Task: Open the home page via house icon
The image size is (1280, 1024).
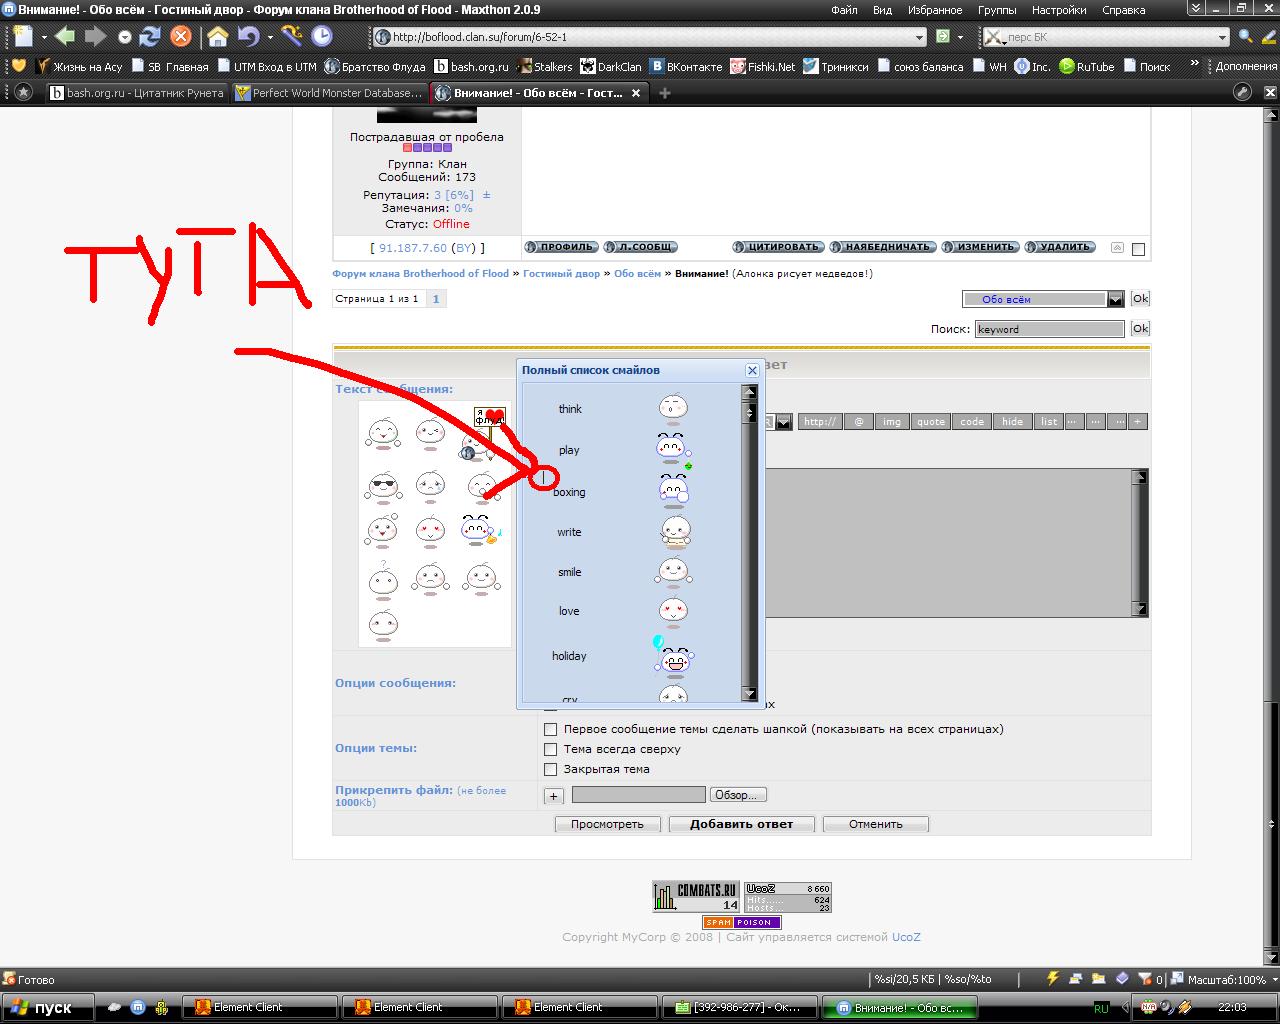Action: (x=217, y=37)
